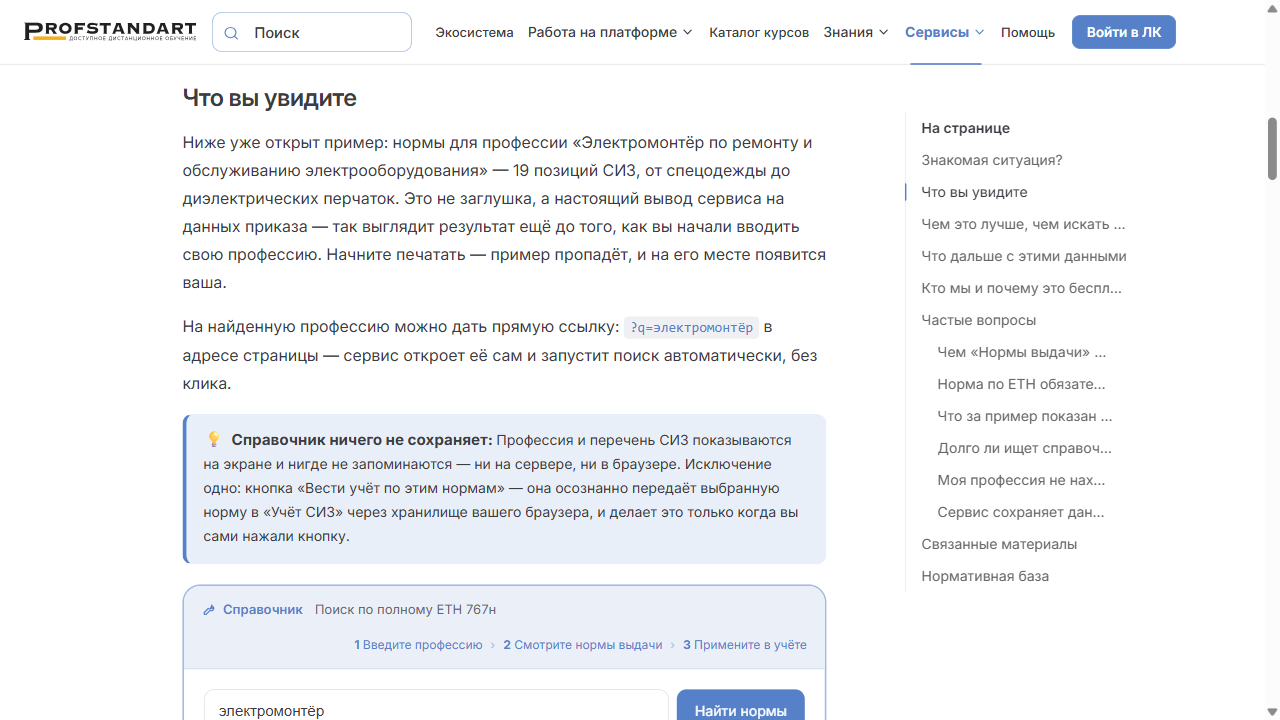The width and height of the screenshot is (1280, 720).
Task: Open Экосистема in the top menu
Action: tap(474, 32)
